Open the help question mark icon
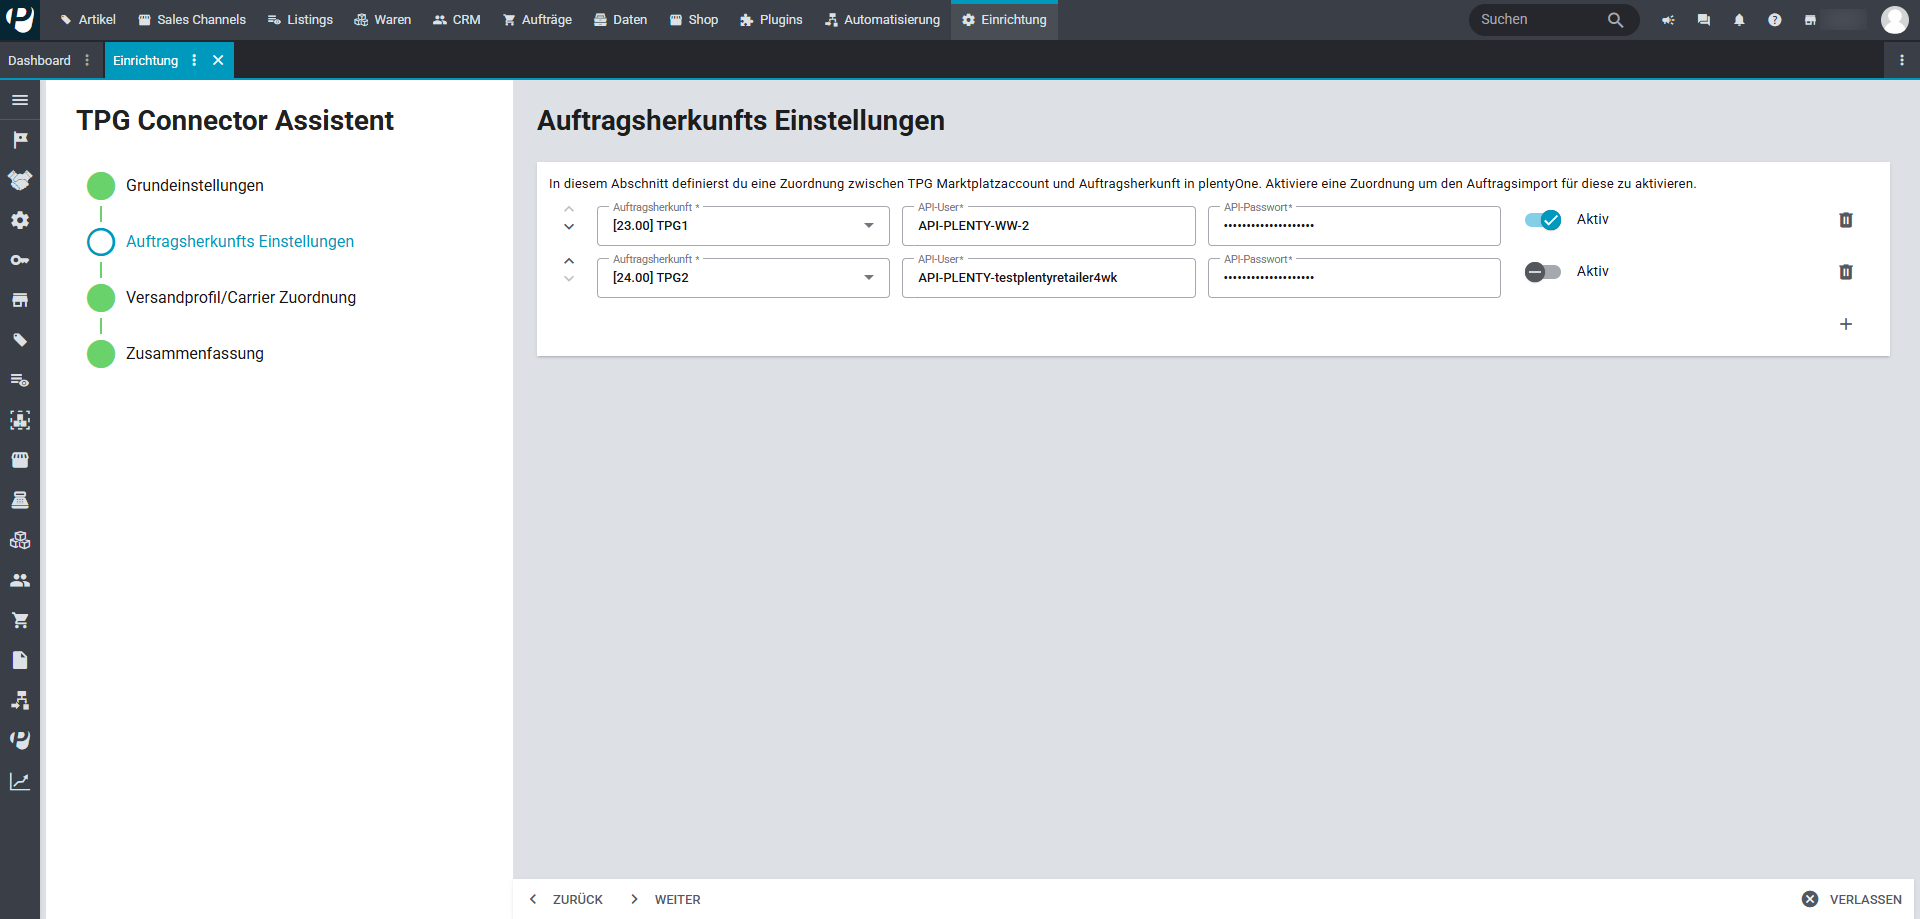The width and height of the screenshot is (1920, 919). pyautogui.click(x=1774, y=20)
